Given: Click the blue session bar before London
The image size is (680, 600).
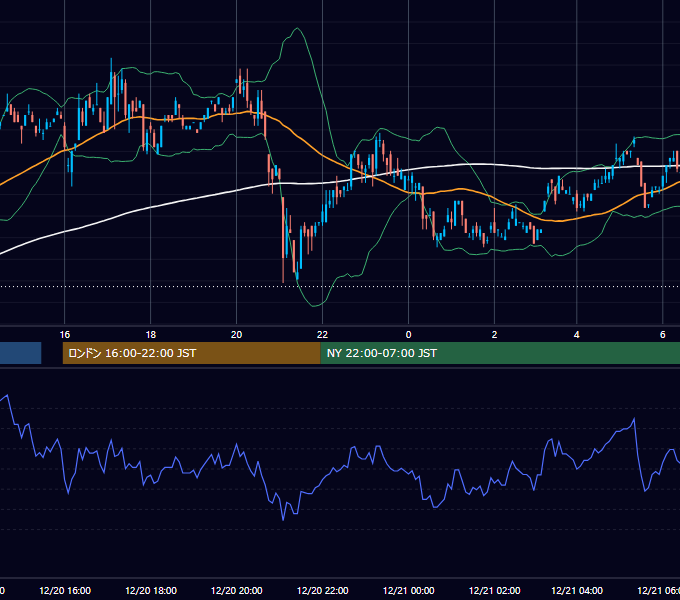Looking at the screenshot, I should click(x=20, y=353).
